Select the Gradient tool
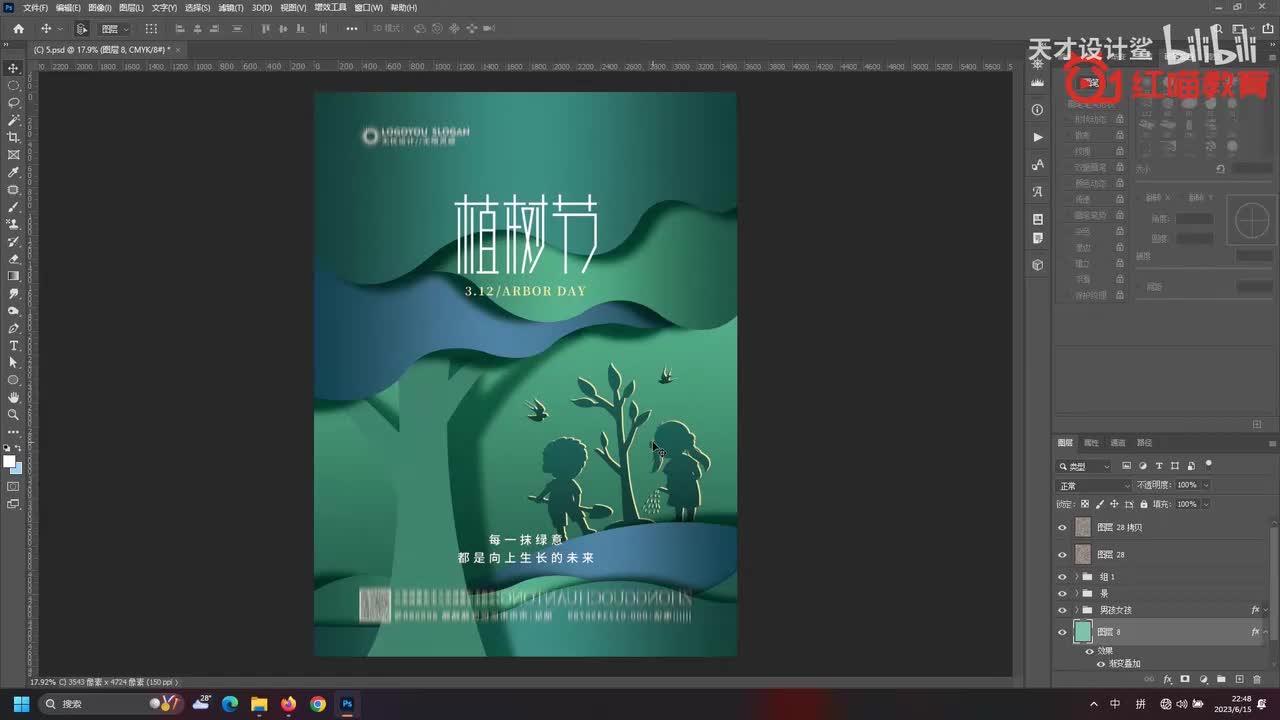The width and height of the screenshot is (1280, 720). (x=14, y=276)
